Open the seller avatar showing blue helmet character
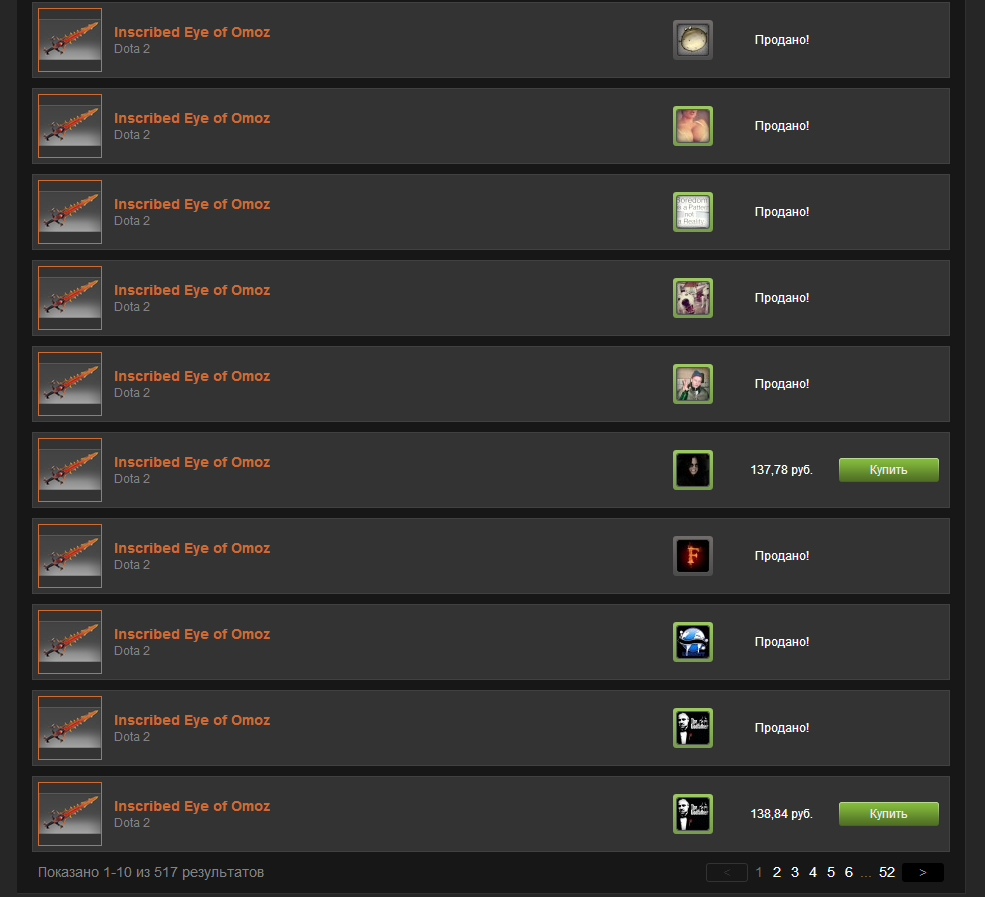Viewport: 985px width, 897px height. click(692, 642)
